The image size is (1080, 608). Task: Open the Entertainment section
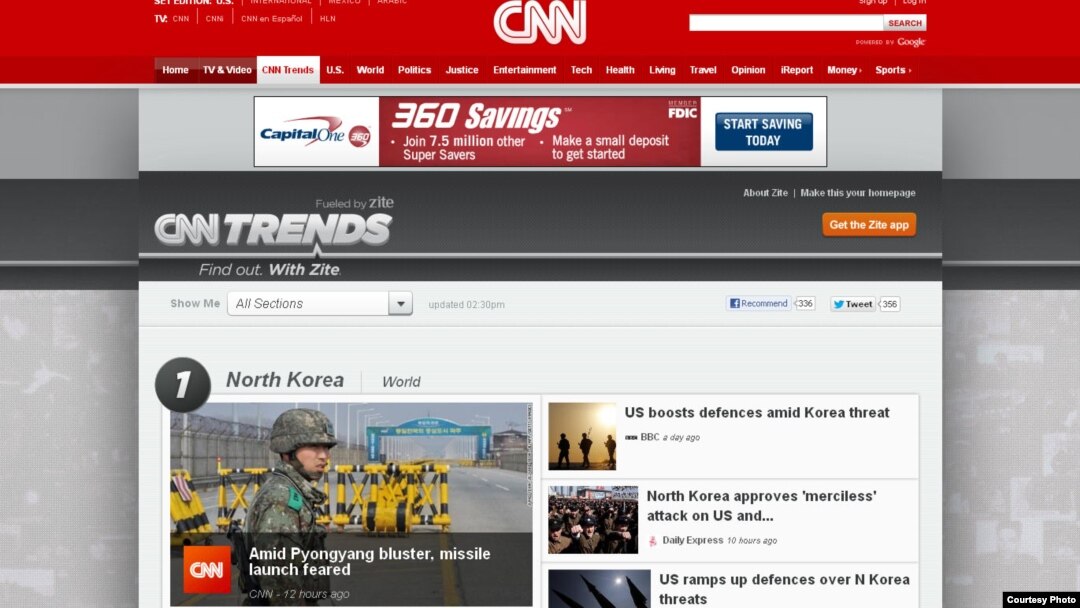point(524,70)
